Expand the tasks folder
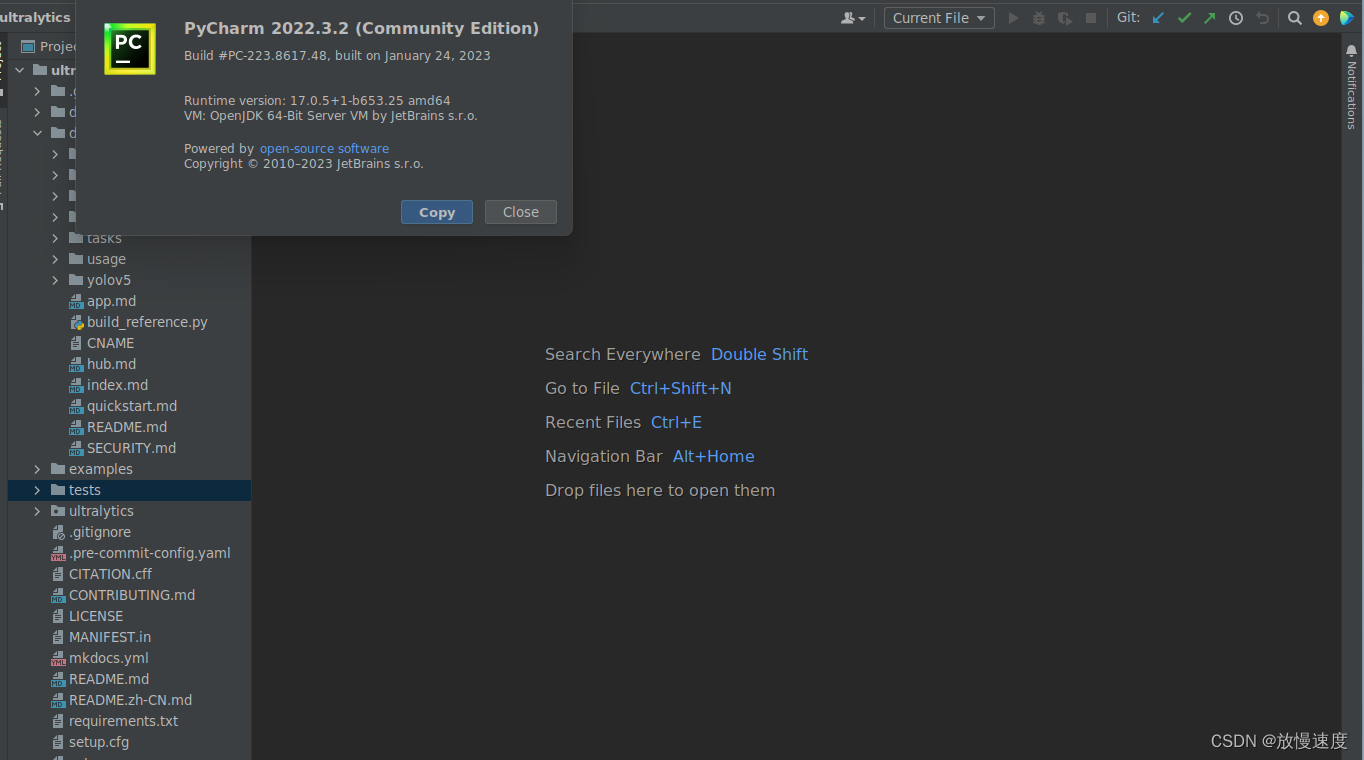Screen dimensions: 1364x760 pos(56,238)
